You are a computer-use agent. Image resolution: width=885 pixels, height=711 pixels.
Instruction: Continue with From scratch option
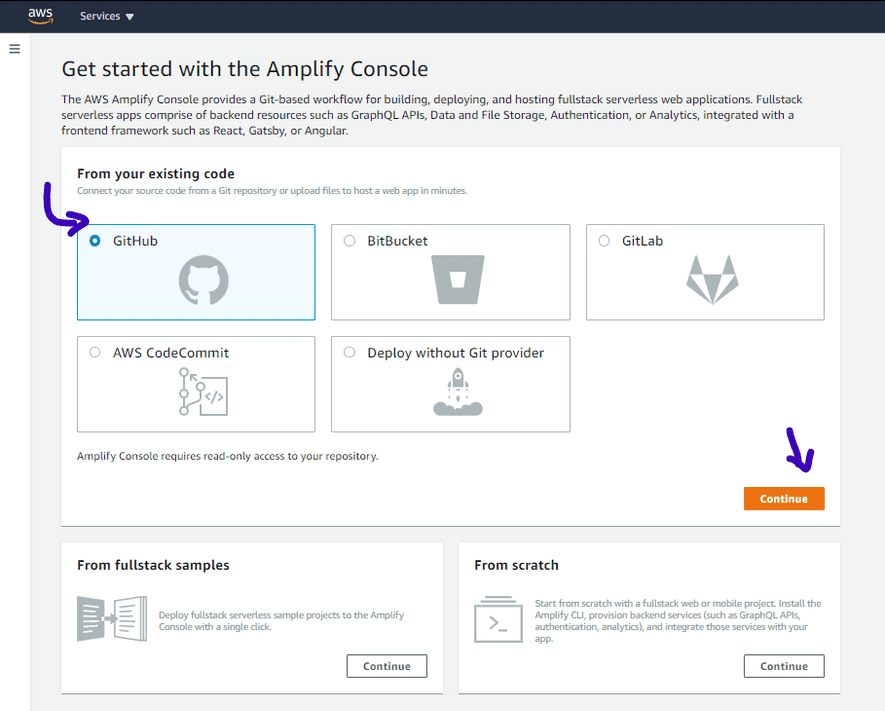click(x=784, y=666)
